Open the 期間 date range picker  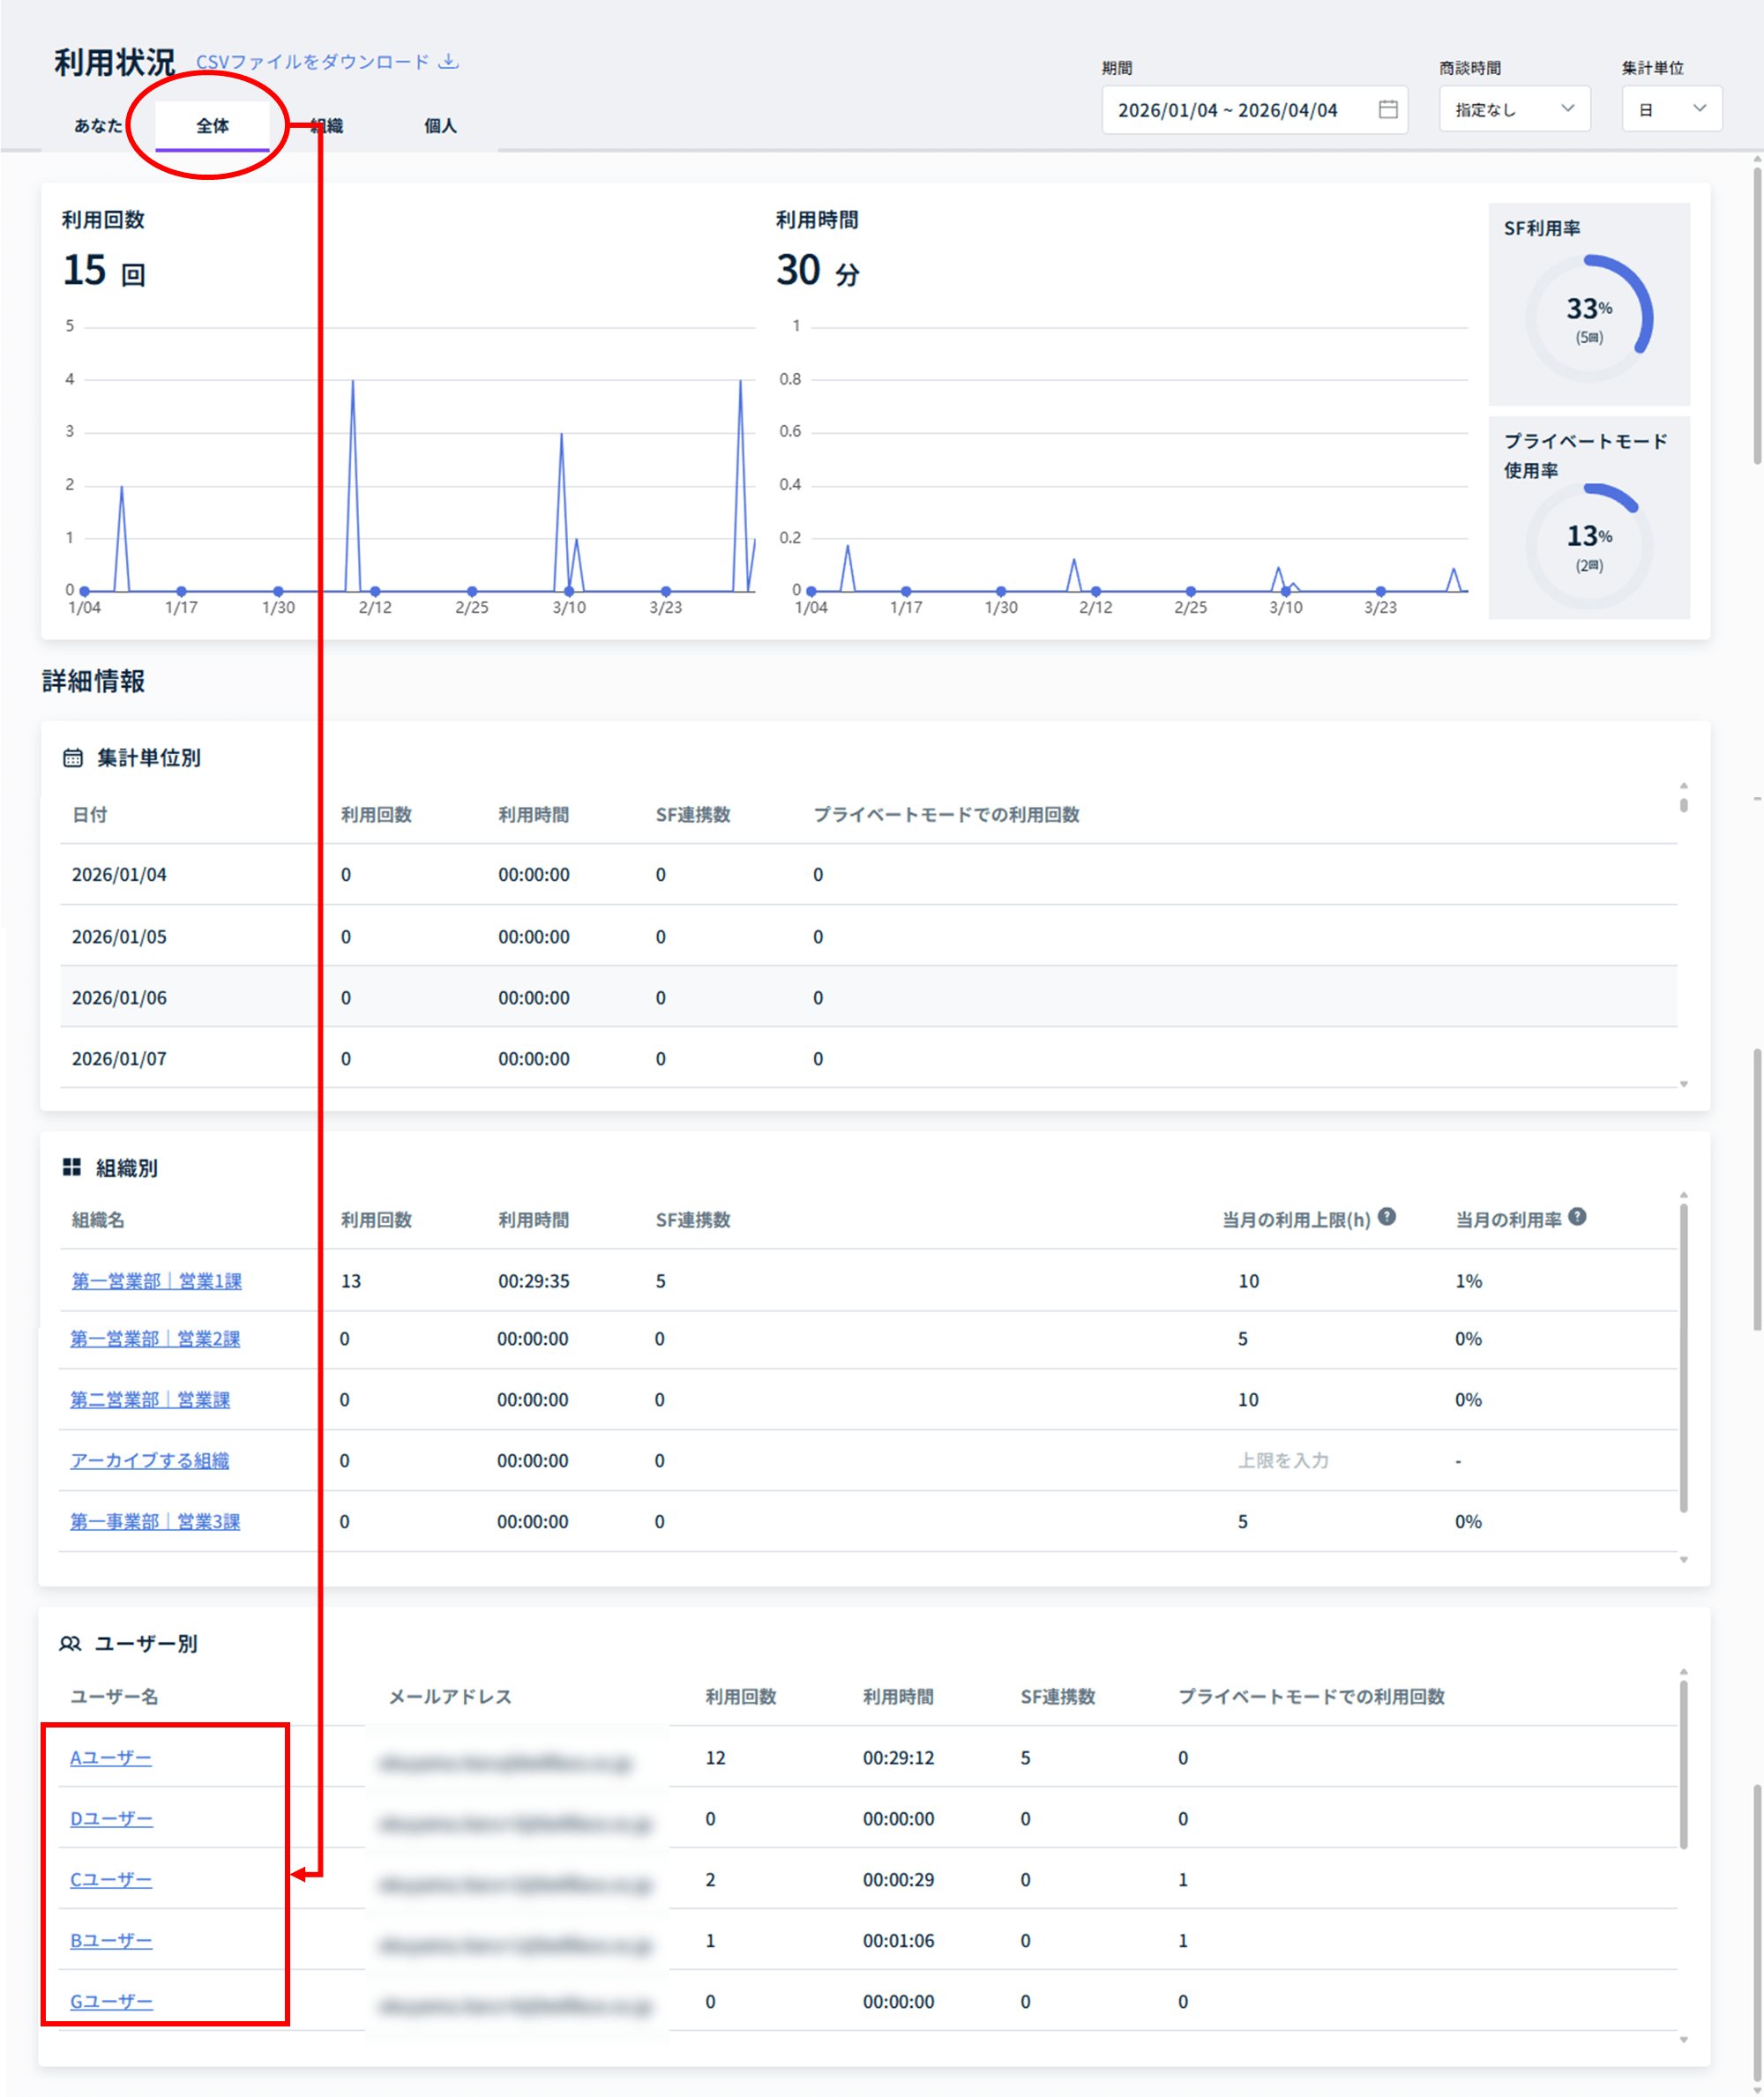pyautogui.click(x=1242, y=109)
